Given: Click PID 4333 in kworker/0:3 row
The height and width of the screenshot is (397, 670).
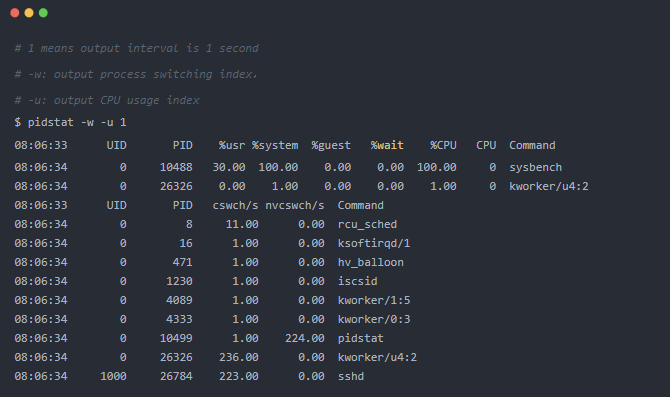Looking at the screenshot, I should pyautogui.click(x=179, y=319).
